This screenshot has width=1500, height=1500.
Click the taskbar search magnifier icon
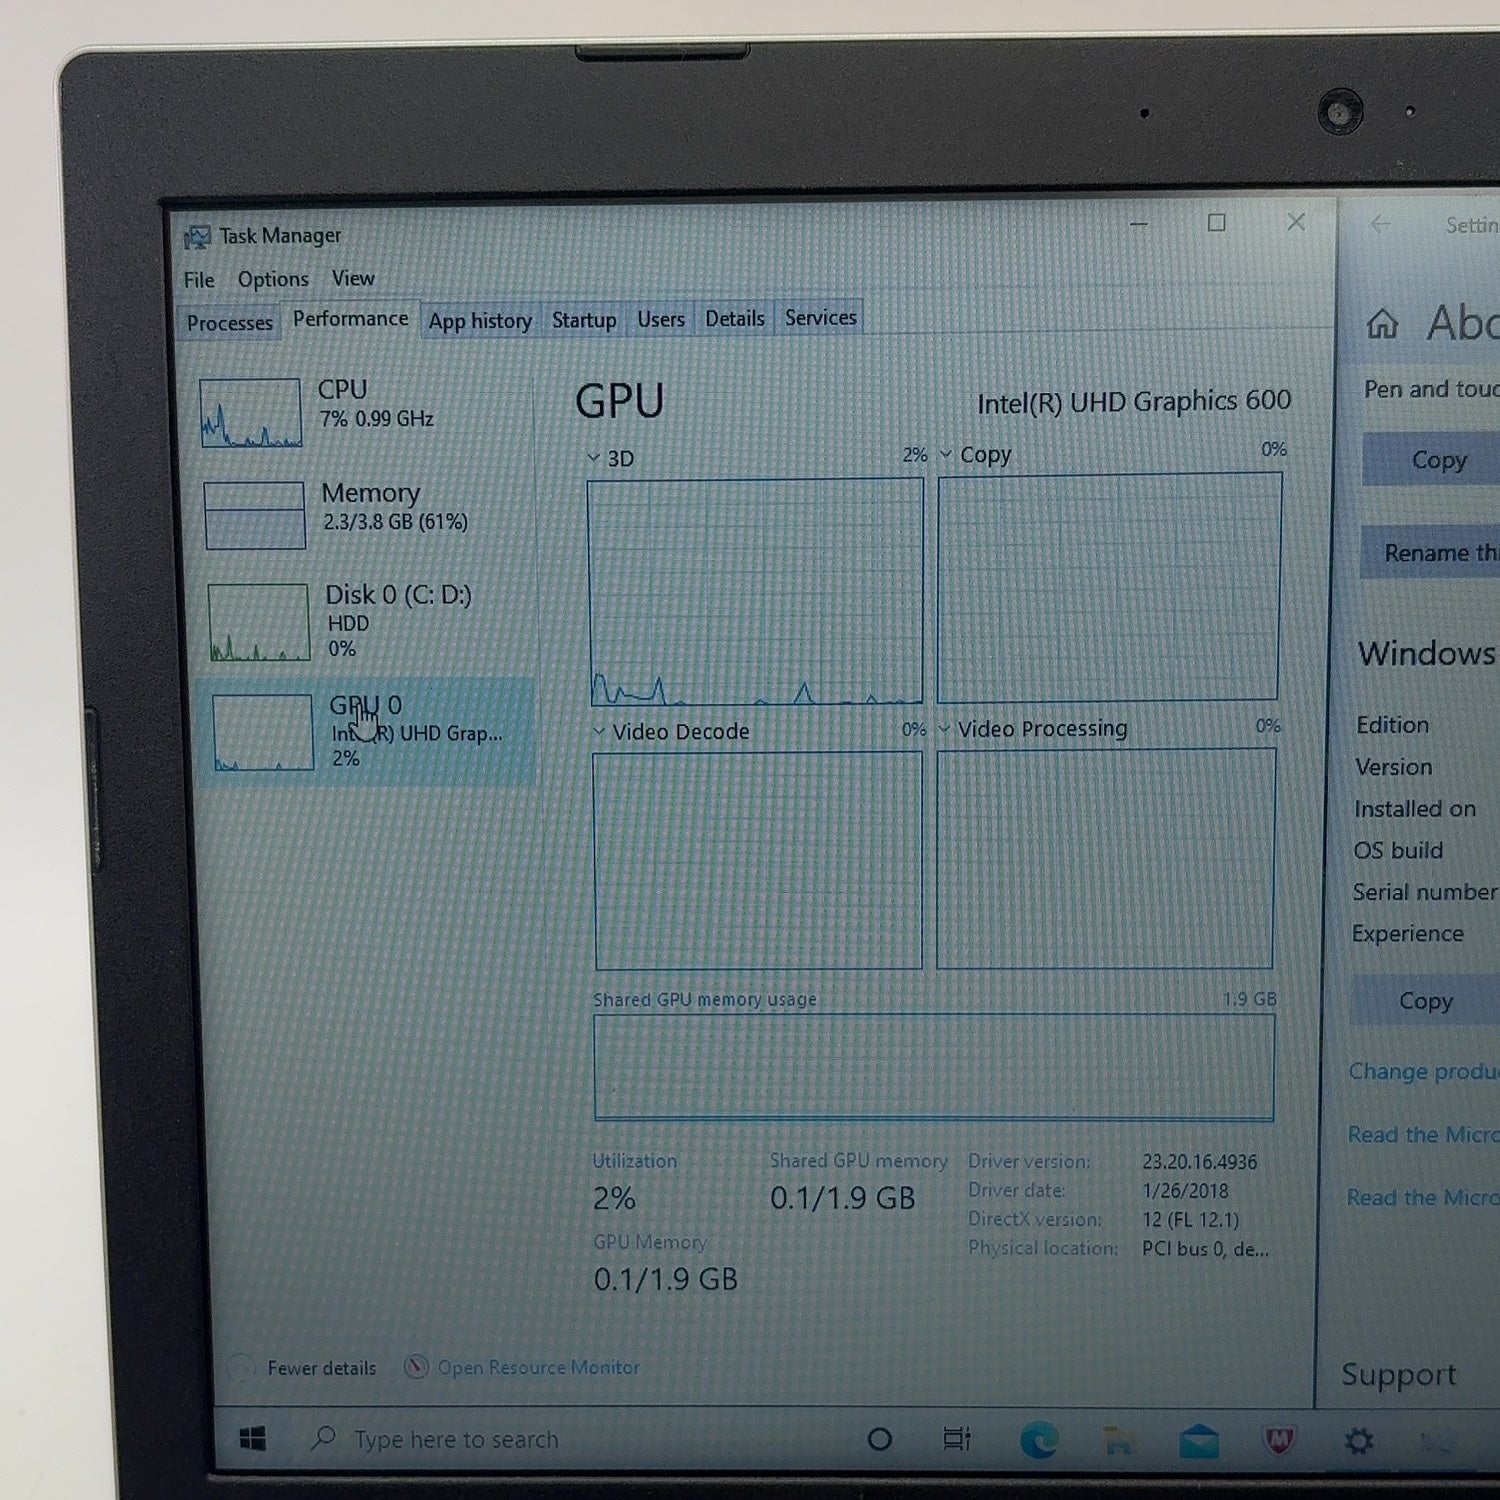pos(322,1438)
